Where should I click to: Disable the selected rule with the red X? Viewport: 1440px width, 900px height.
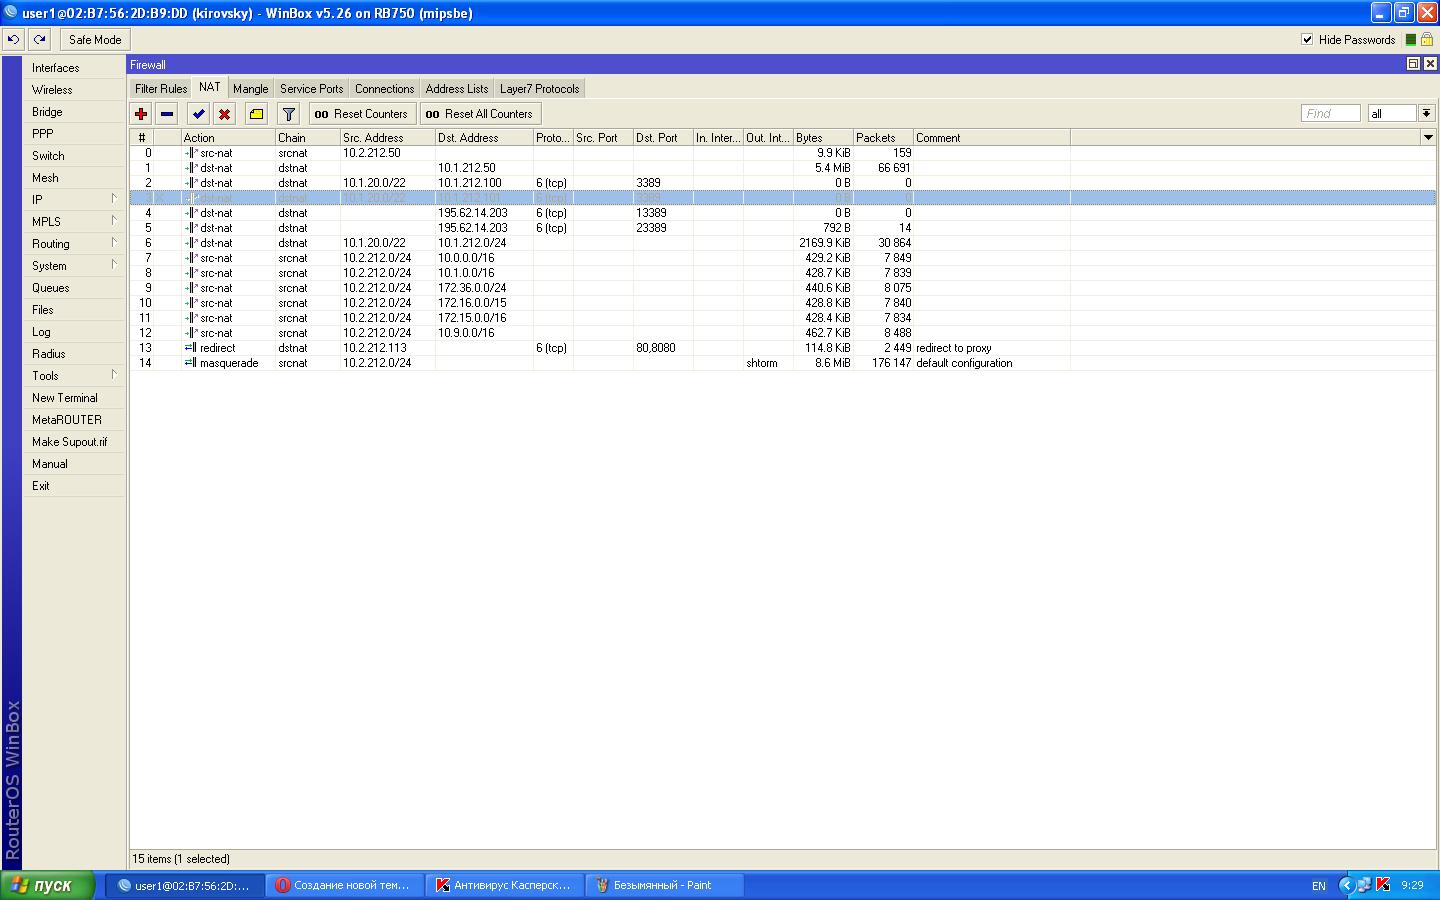pos(225,114)
